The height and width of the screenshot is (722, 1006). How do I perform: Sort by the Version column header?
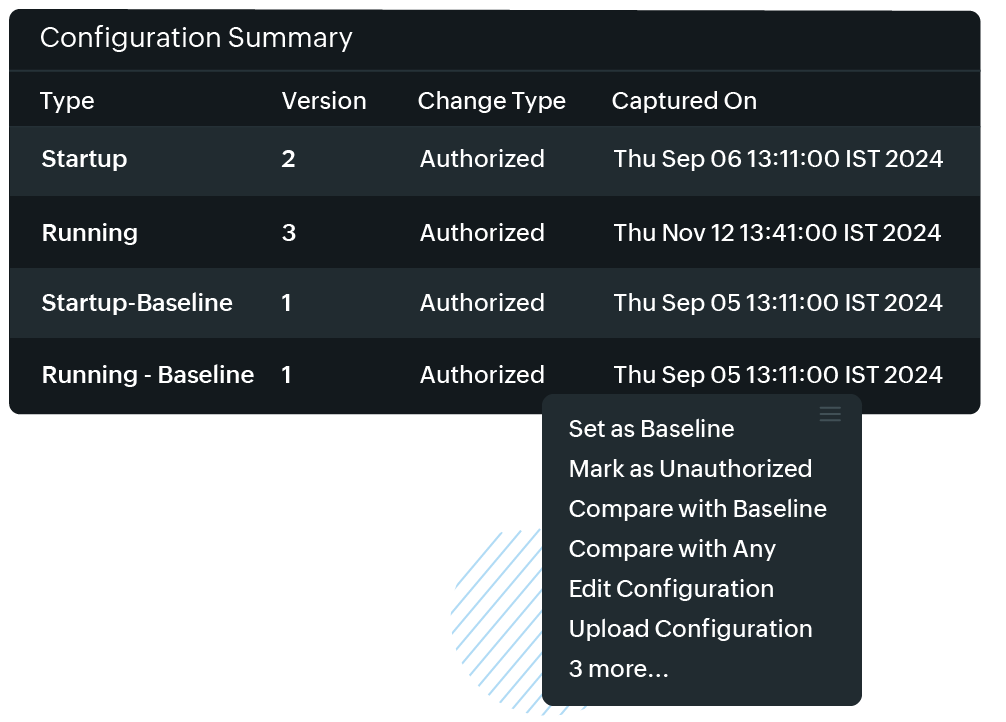click(x=324, y=100)
